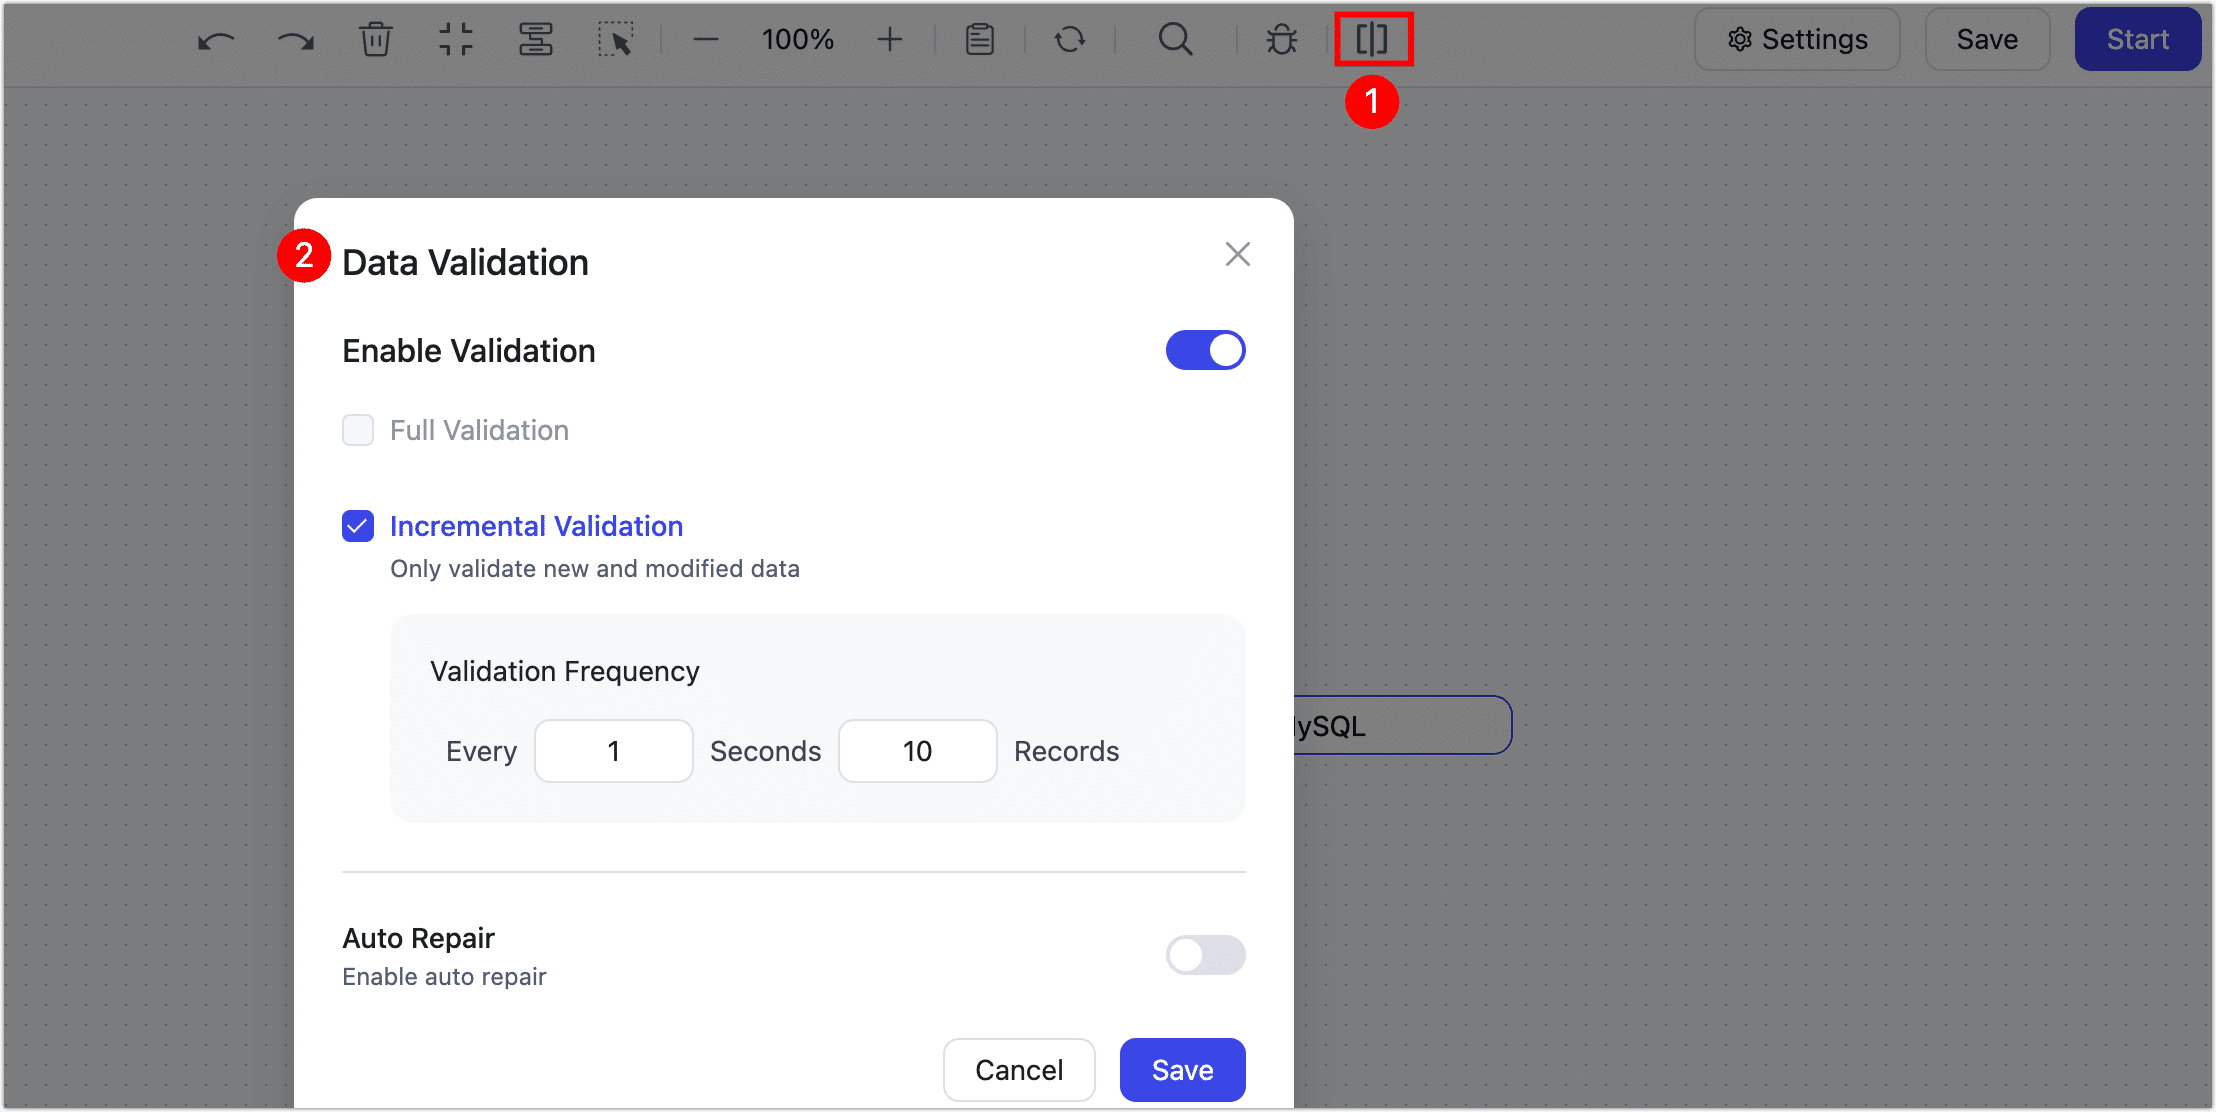Select the MySQL node on canvas

click(1403, 725)
